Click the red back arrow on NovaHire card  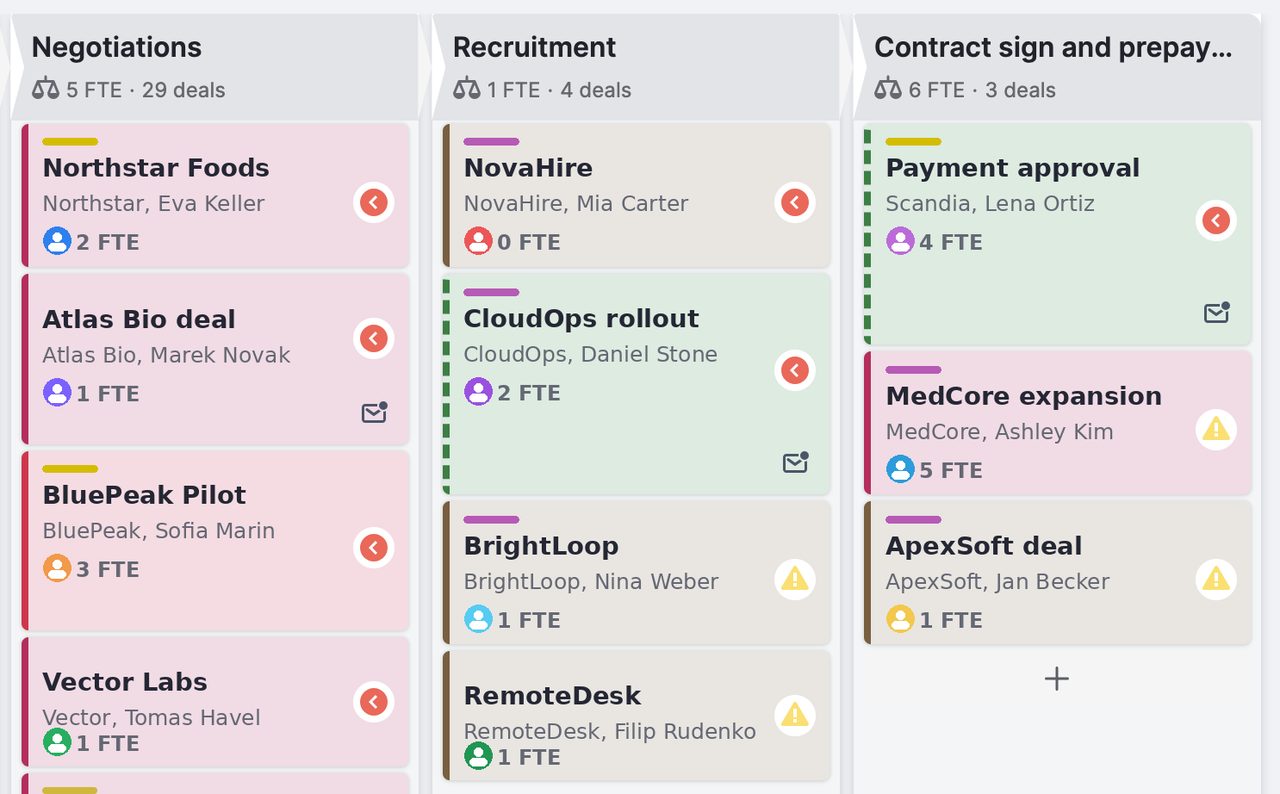[x=795, y=203]
